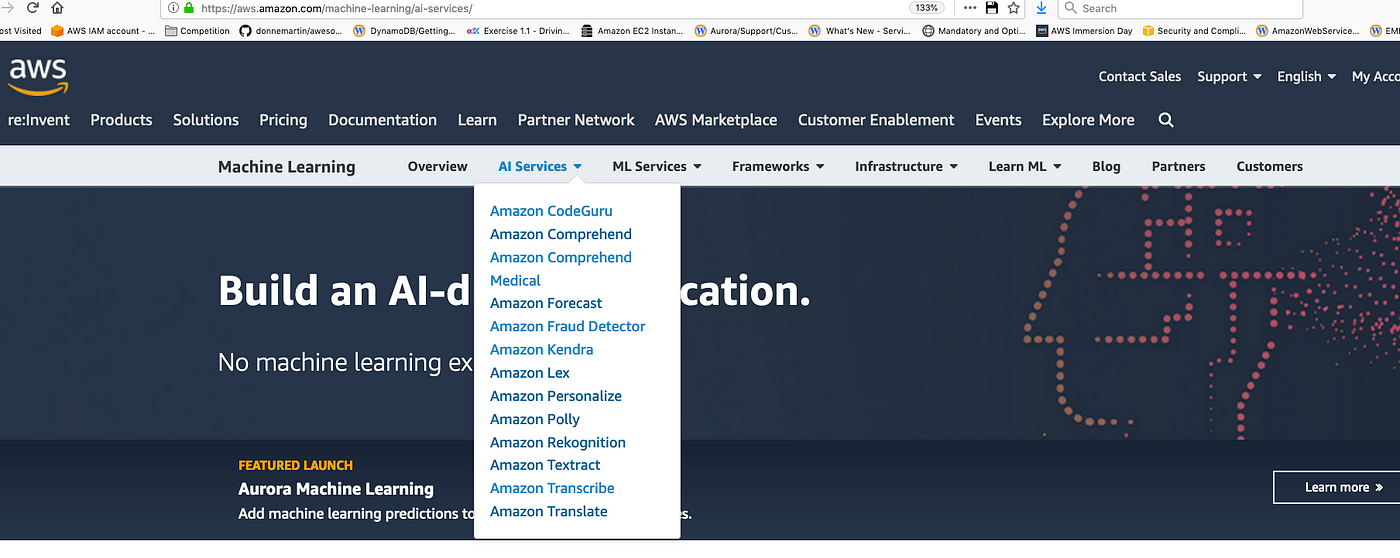The width and height of the screenshot is (1400, 558).
Task: Click inside the browser Search field
Action: point(1180,8)
